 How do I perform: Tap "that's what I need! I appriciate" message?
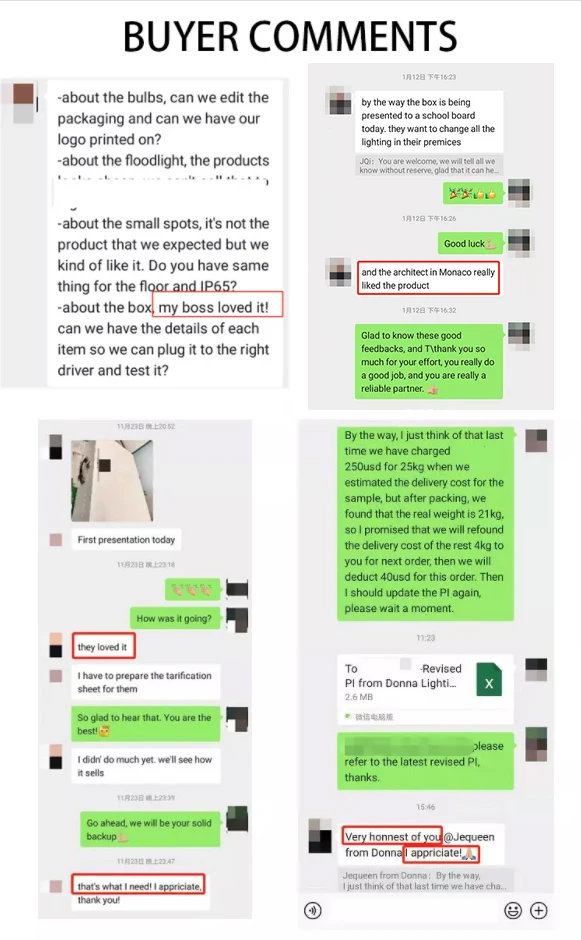click(x=138, y=885)
